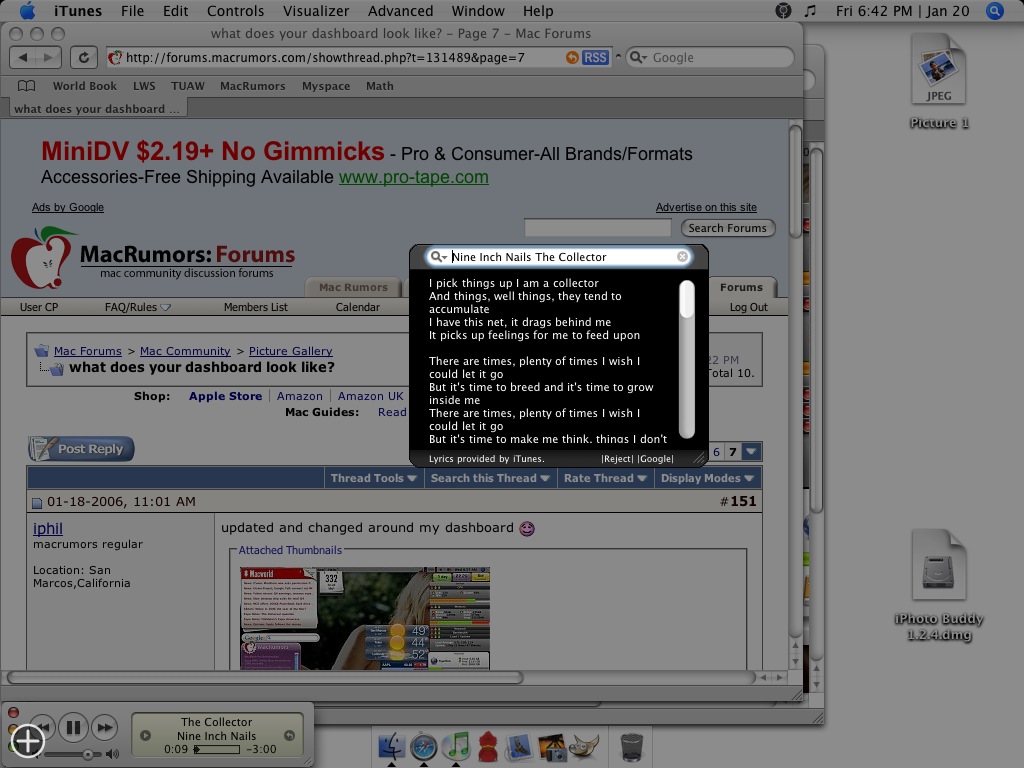Screen dimensions: 1024x768
Task: Open the page navigation dropdown arrow beside page 7
Action: click(x=751, y=451)
